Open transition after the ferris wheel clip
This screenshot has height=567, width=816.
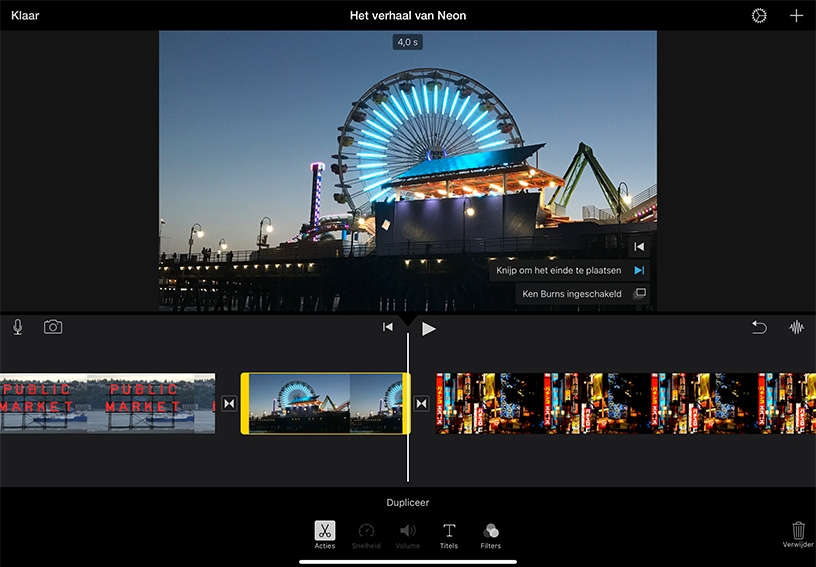(x=422, y=404)
